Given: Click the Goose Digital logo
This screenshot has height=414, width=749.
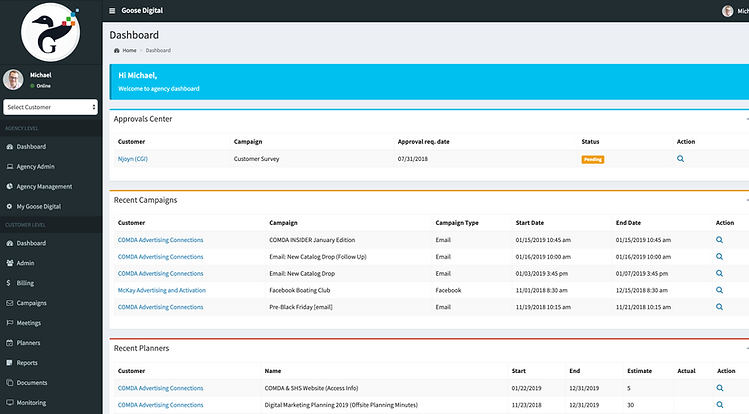Looking at the screenshot, I should (x=51, y=32).
